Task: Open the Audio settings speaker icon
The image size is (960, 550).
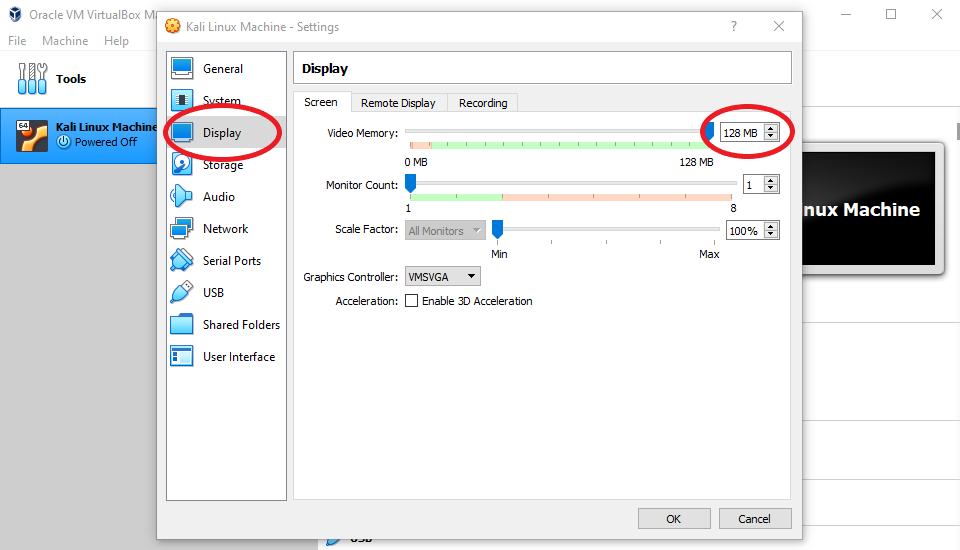Action: [181, 196]
